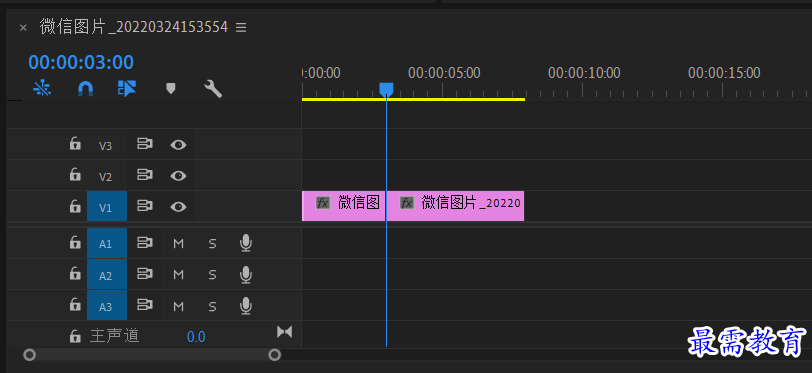Click time ruler at 00:00:10:00

tap(584, 73)
